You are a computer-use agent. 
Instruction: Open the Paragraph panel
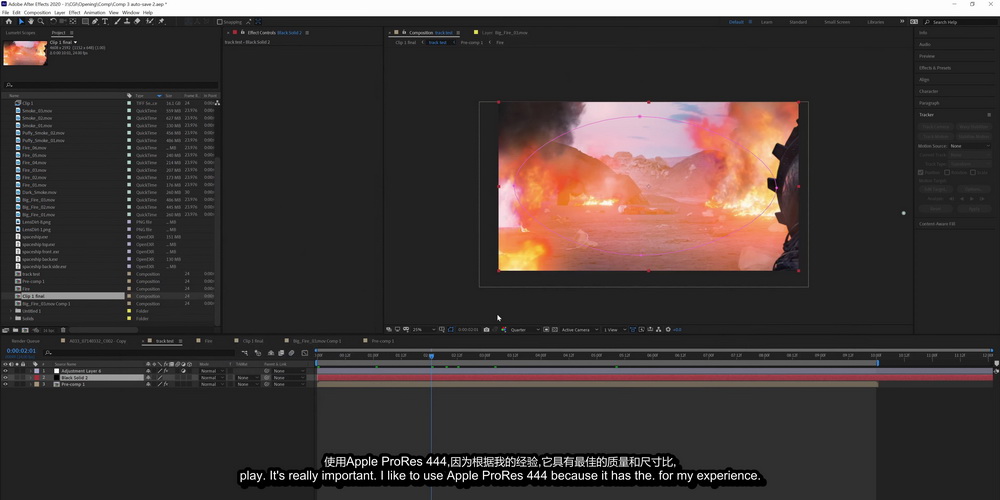[929, 103]
